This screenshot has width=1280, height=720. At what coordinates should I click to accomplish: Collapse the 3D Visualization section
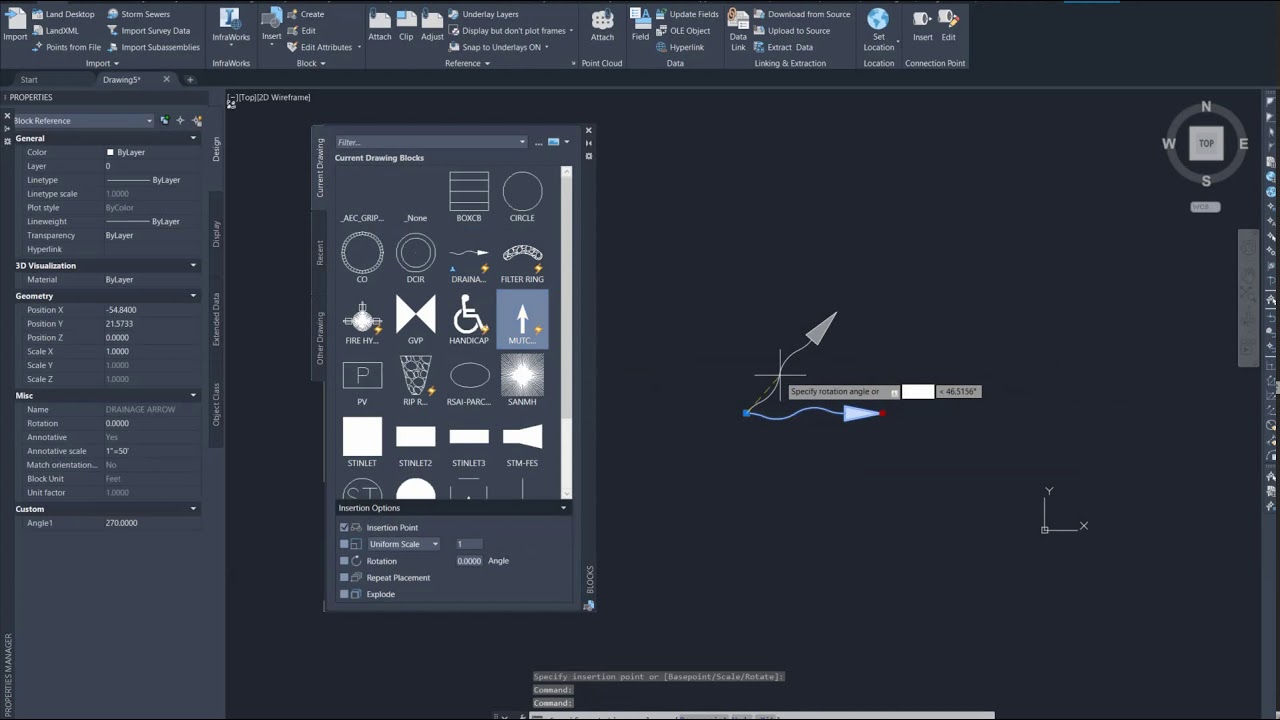pyautogui.click(x=193, y=265)
